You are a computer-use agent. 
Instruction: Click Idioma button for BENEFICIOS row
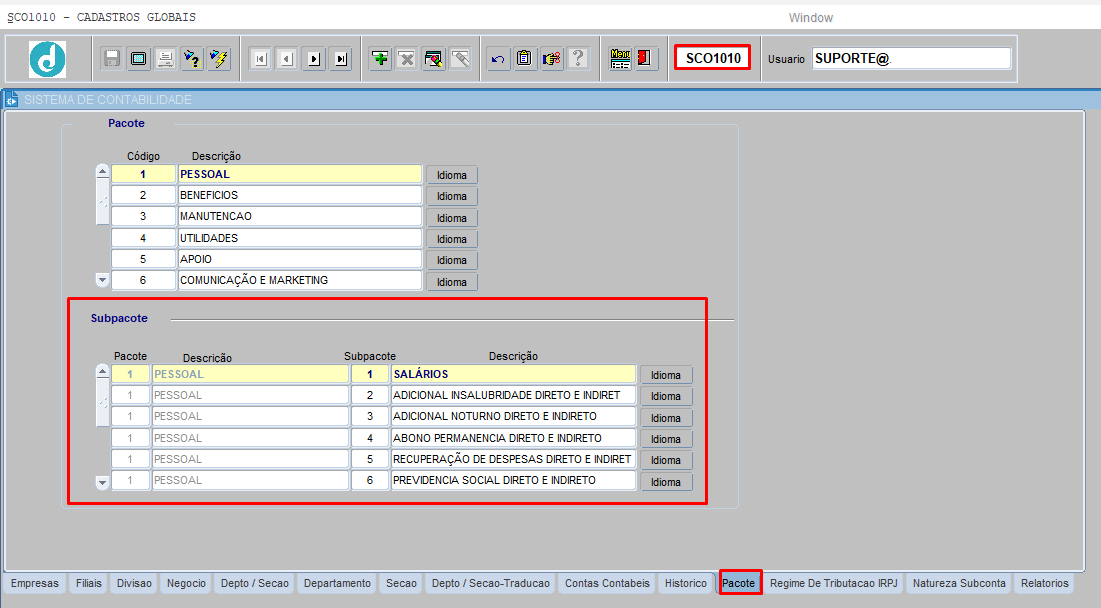(x=451, y=197)
